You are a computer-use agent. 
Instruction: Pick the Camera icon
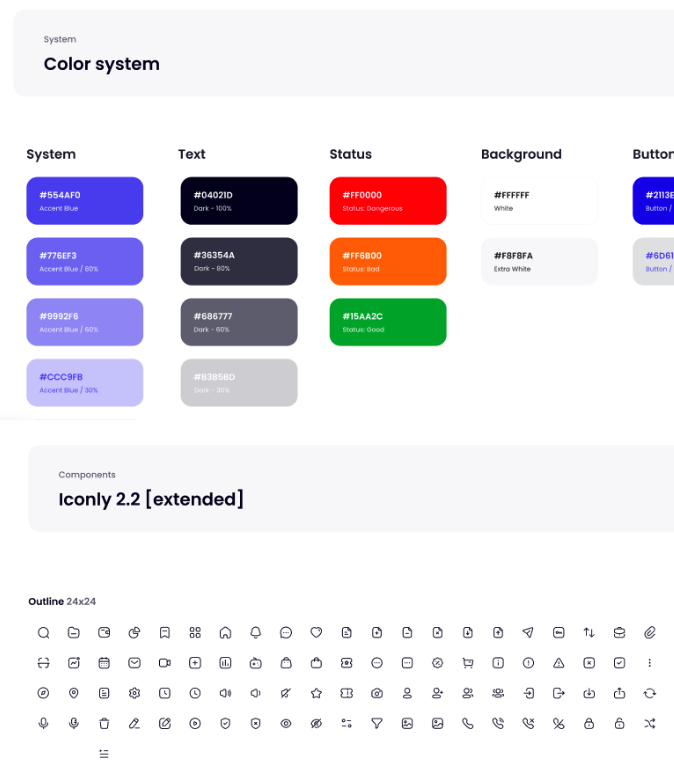(x=377, y=693)
